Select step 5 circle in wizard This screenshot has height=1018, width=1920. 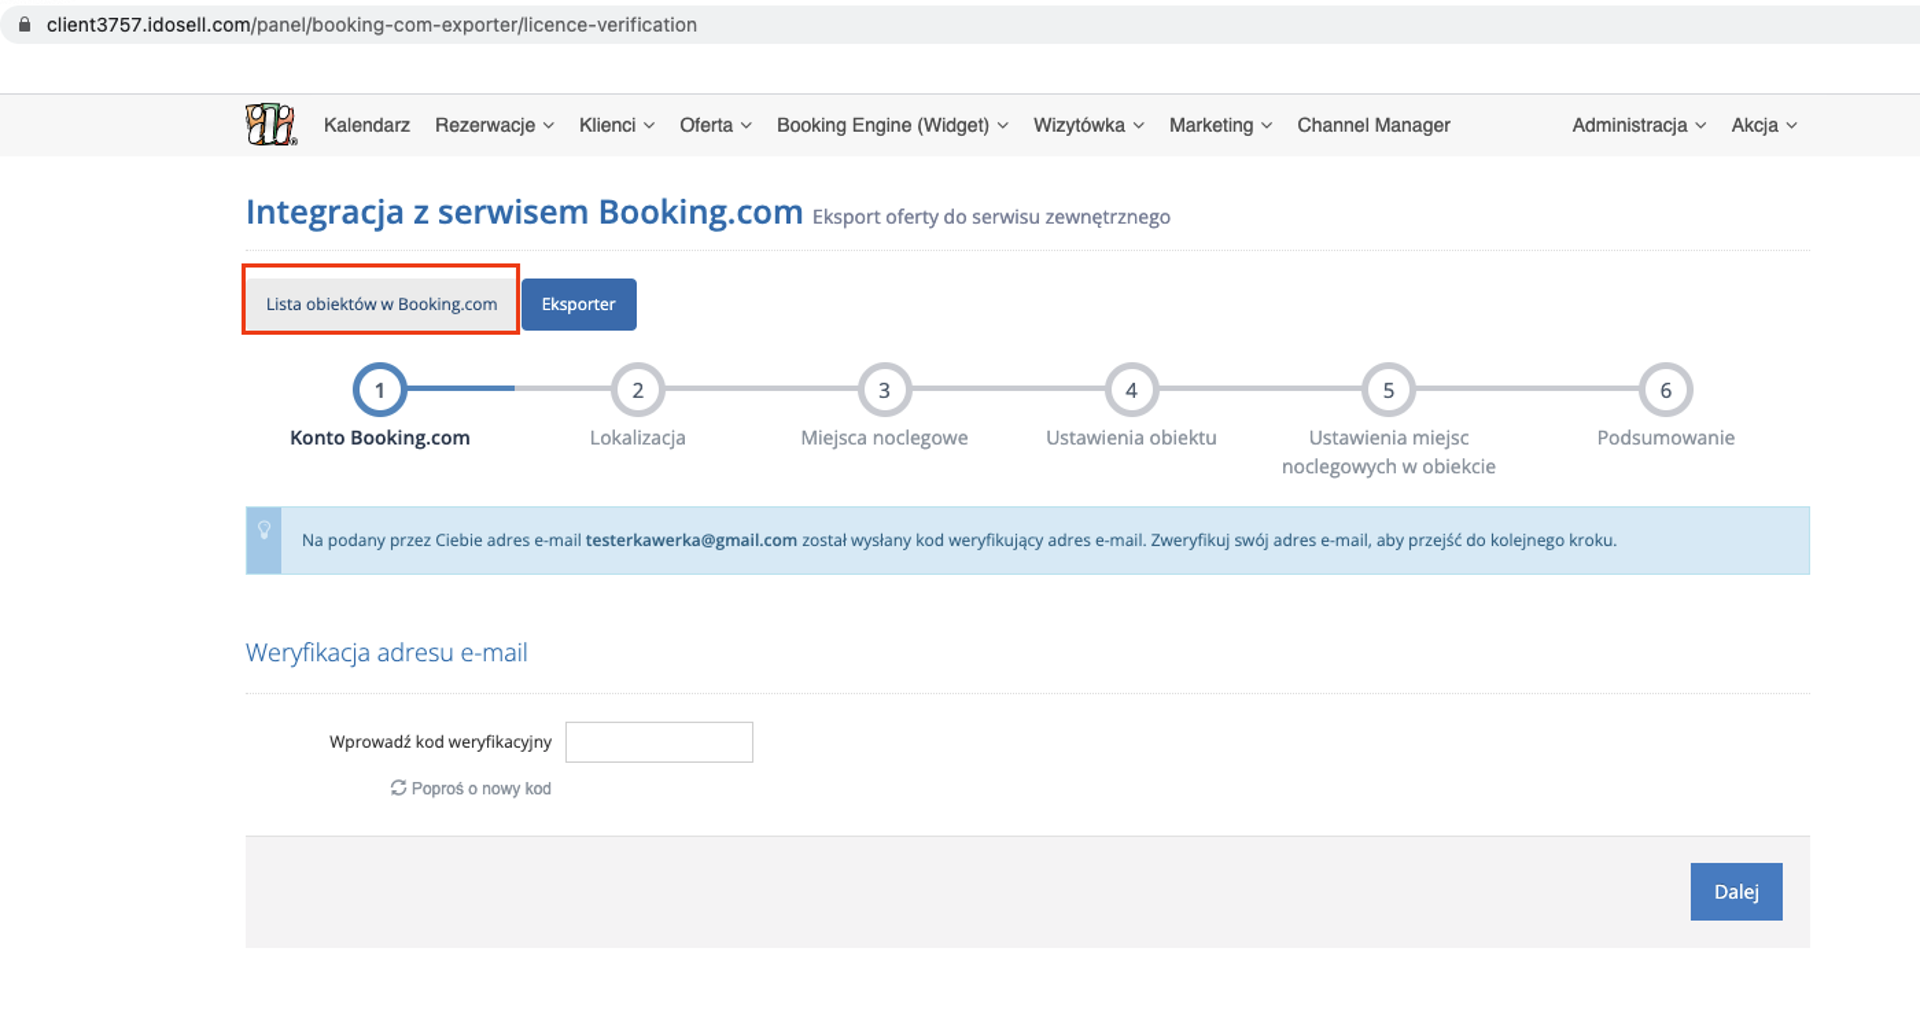[1388, 390]
